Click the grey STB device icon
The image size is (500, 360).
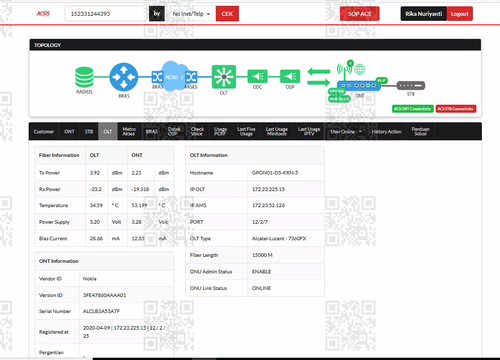point(411,86)
